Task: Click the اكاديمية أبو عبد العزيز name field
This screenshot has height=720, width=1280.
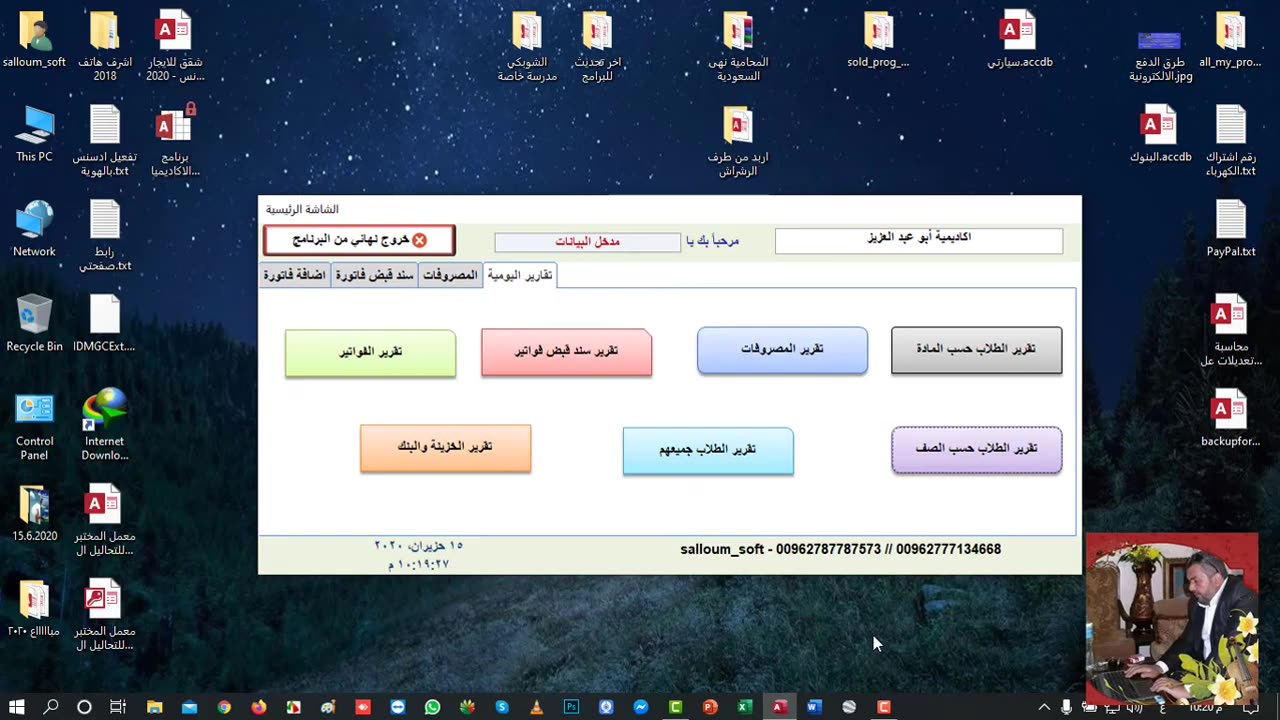Action: pyautogui.click(x=918, y=240)
